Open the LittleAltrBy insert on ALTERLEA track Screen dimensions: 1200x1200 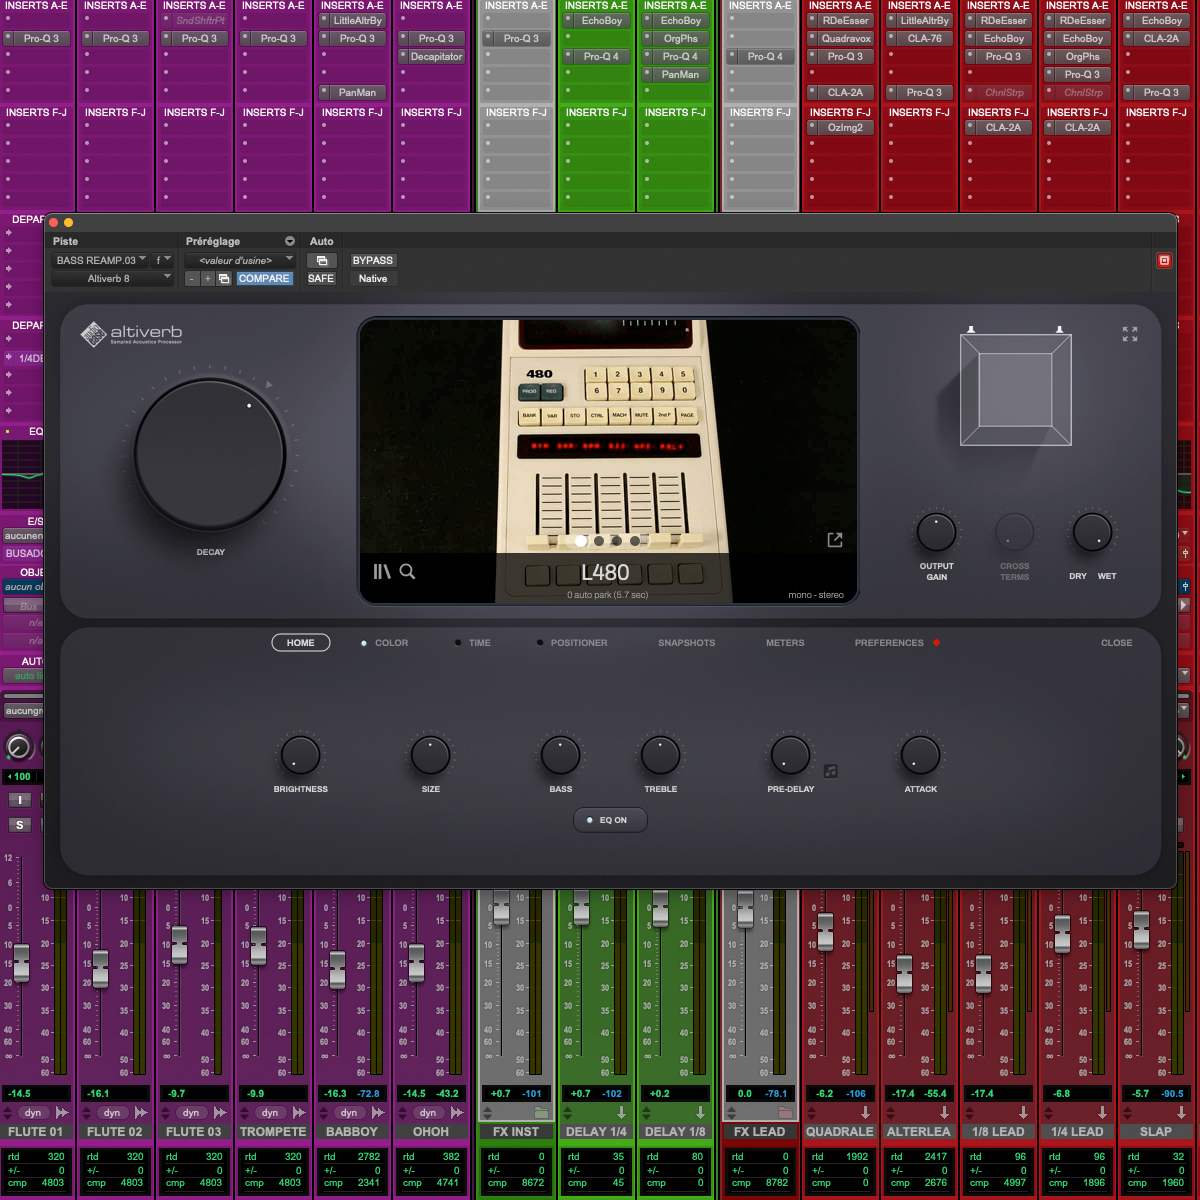919,21
